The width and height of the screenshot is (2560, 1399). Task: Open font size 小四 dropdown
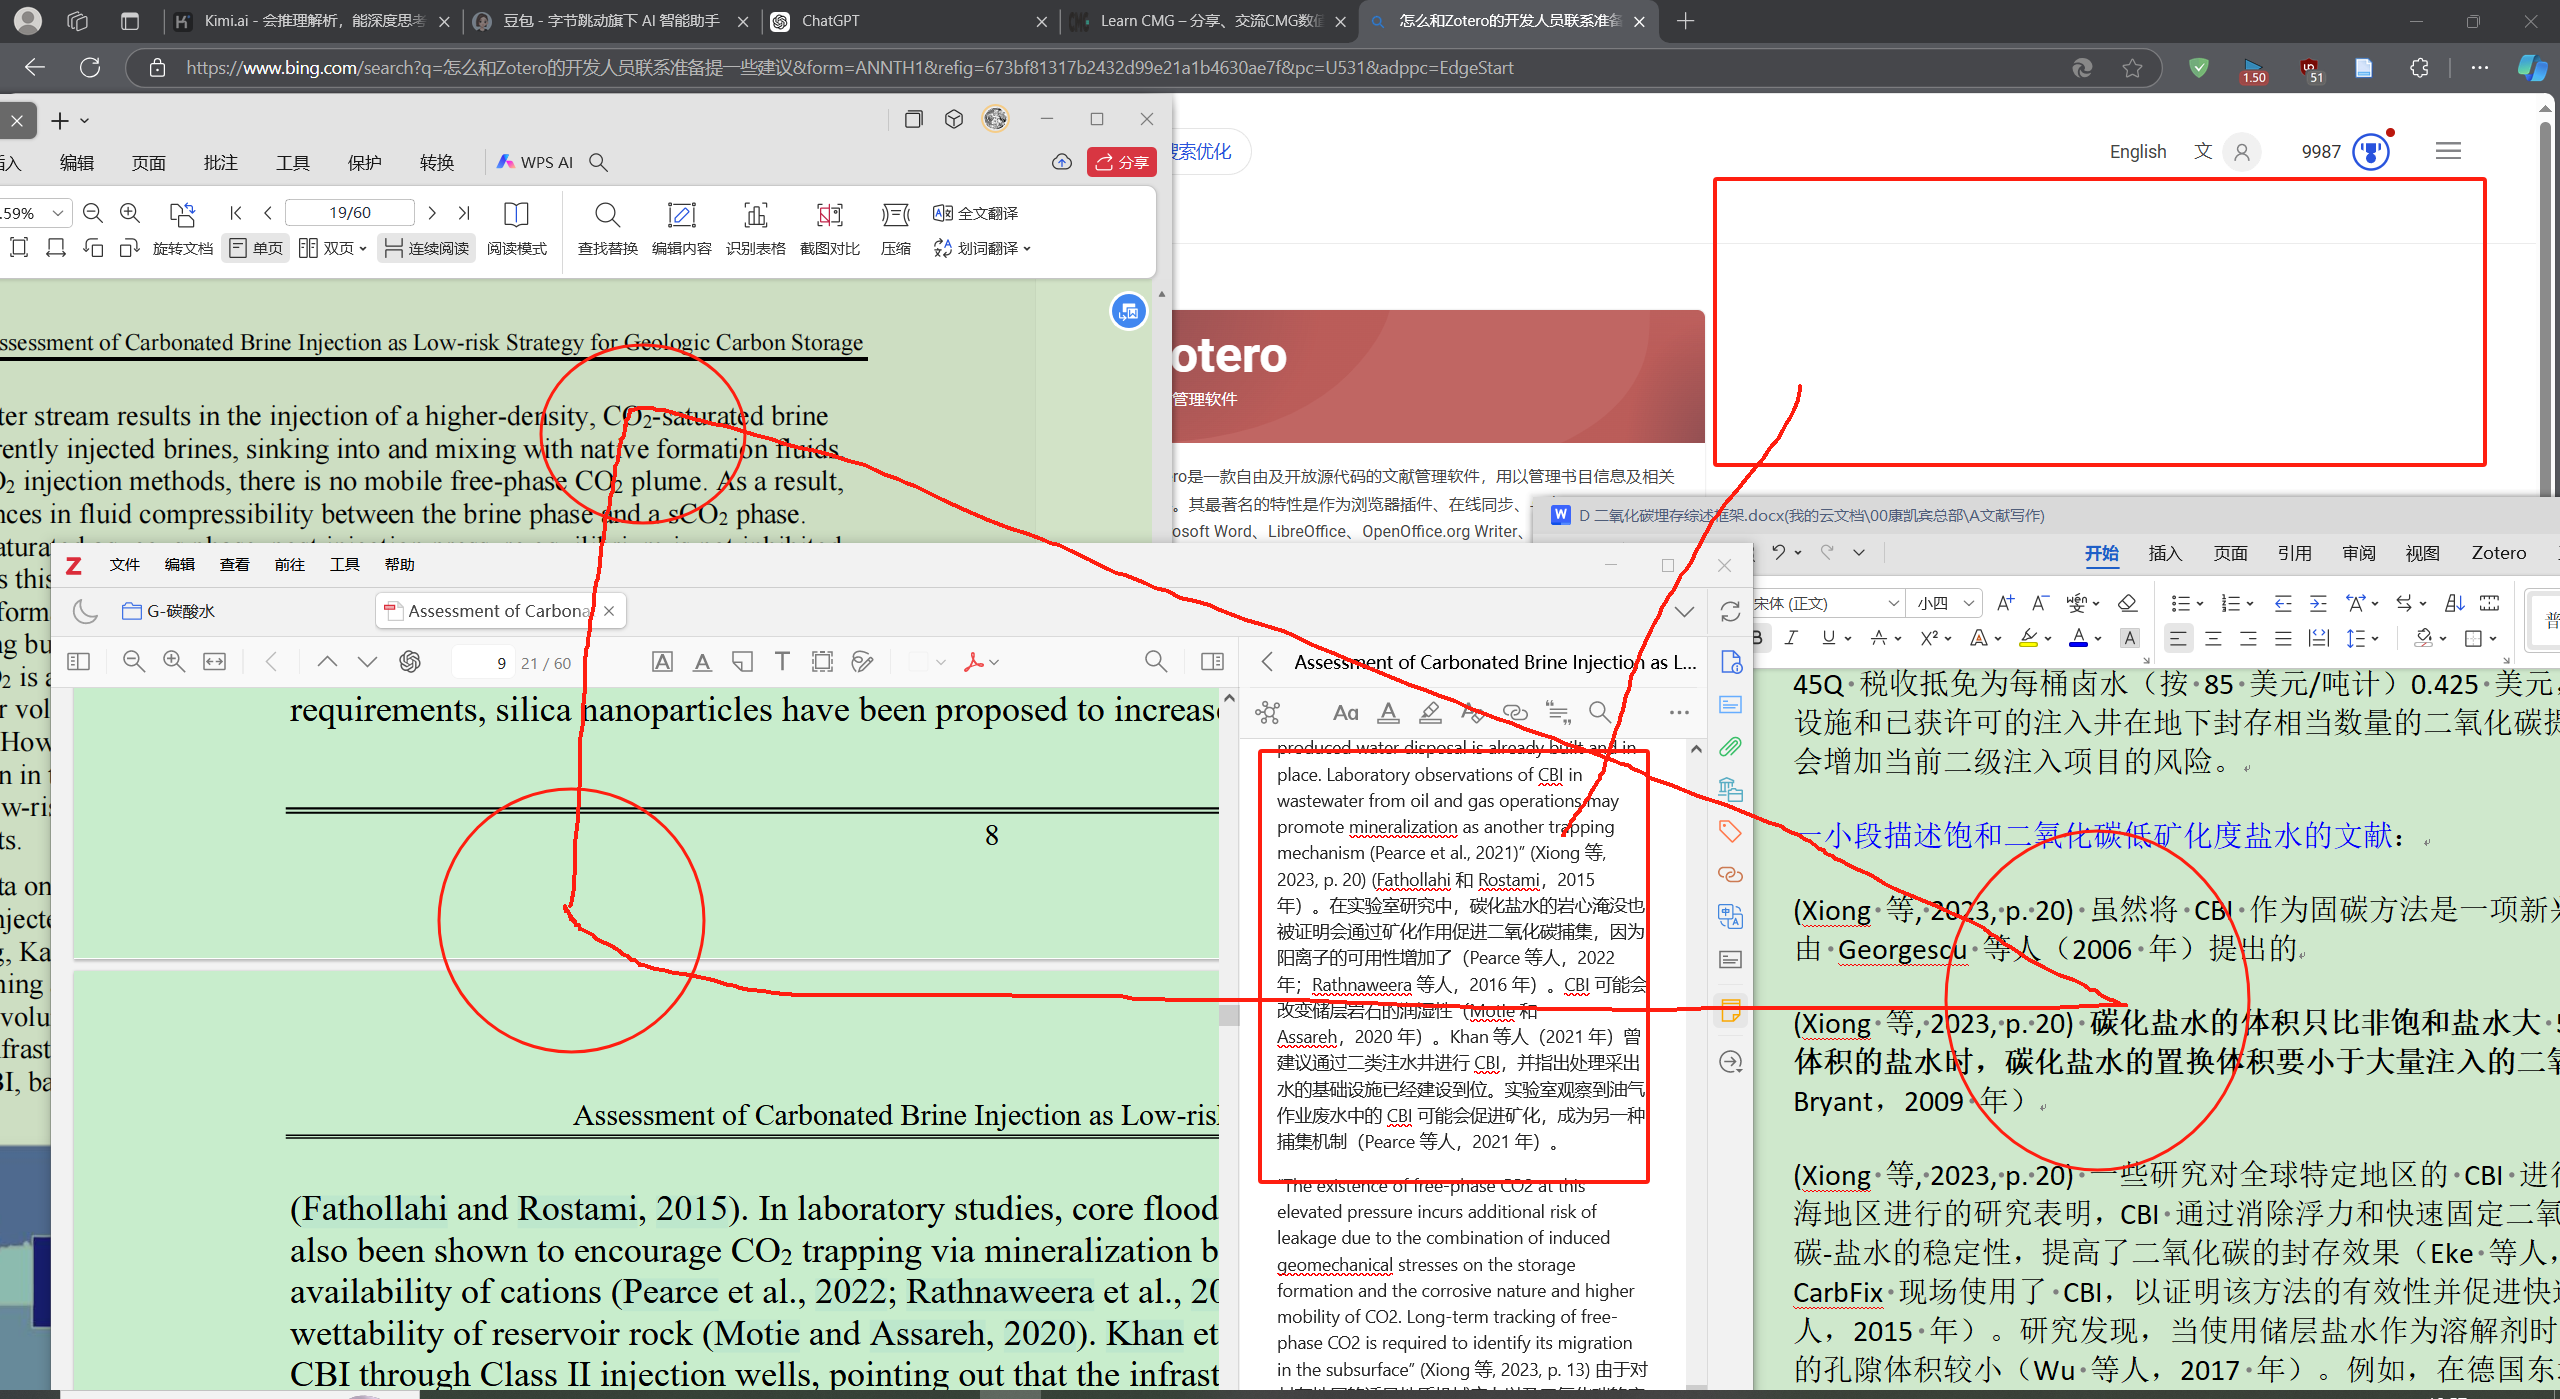click(x=1968, y=603)
